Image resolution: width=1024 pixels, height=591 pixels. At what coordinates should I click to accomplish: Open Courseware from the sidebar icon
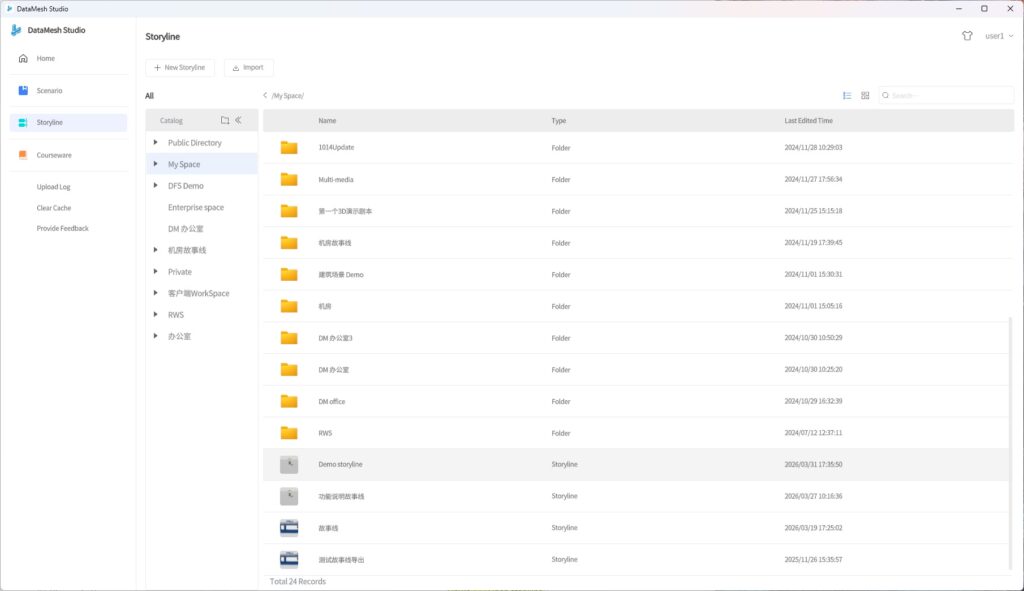pos(23,155)
